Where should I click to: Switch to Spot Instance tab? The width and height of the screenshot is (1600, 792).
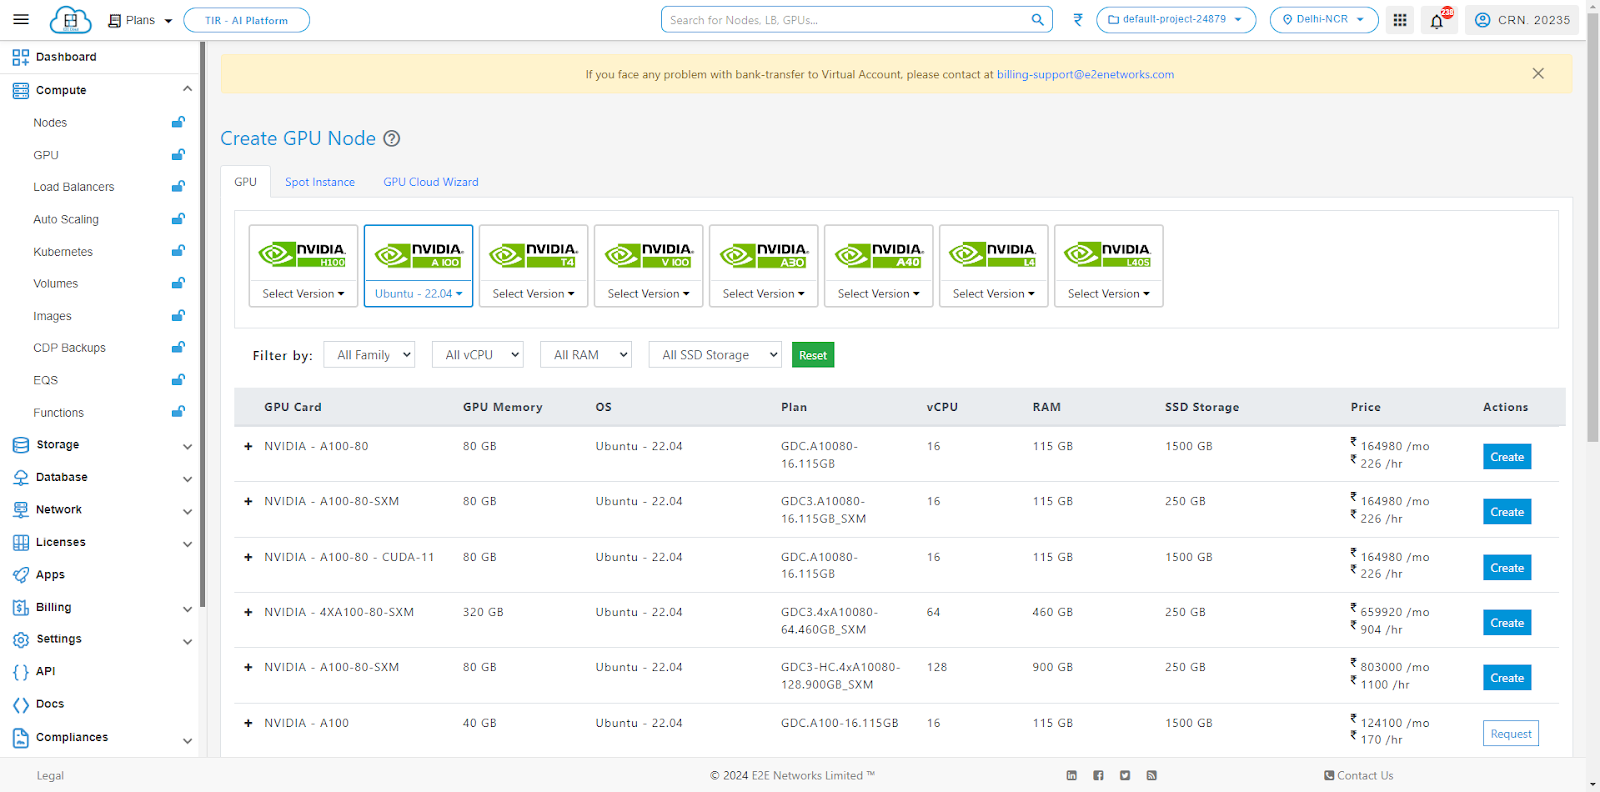click(x=320, y=182)
